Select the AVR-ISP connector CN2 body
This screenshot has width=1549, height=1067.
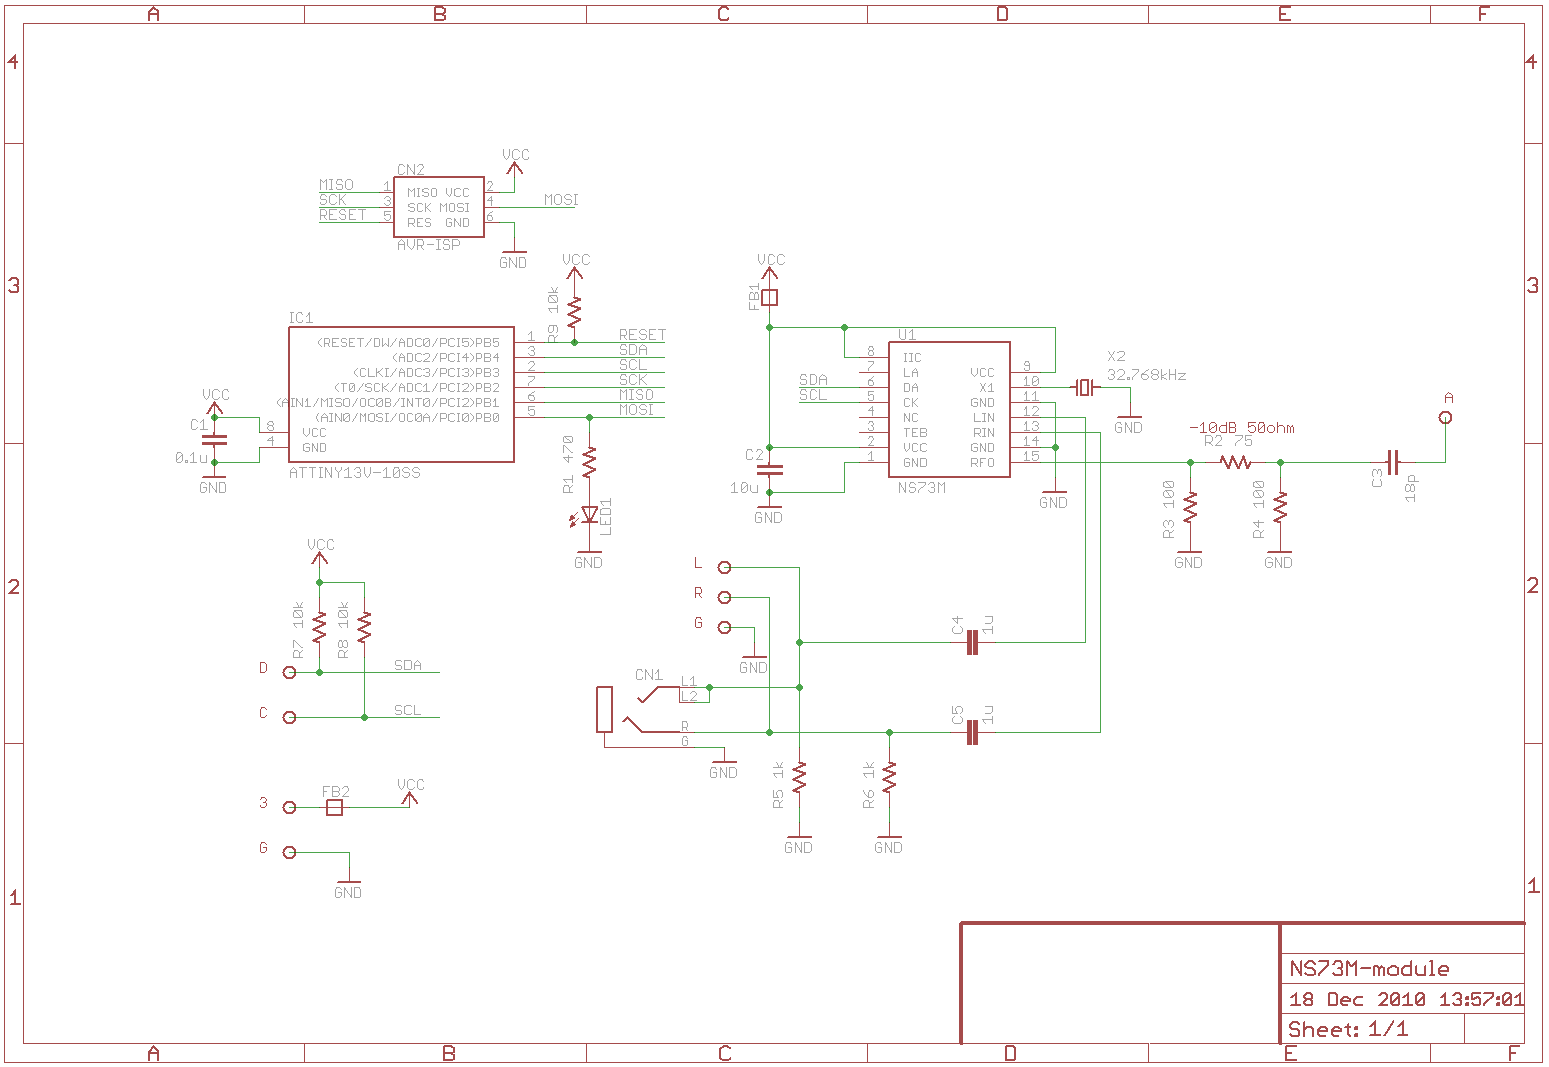[x=438, y=207]
